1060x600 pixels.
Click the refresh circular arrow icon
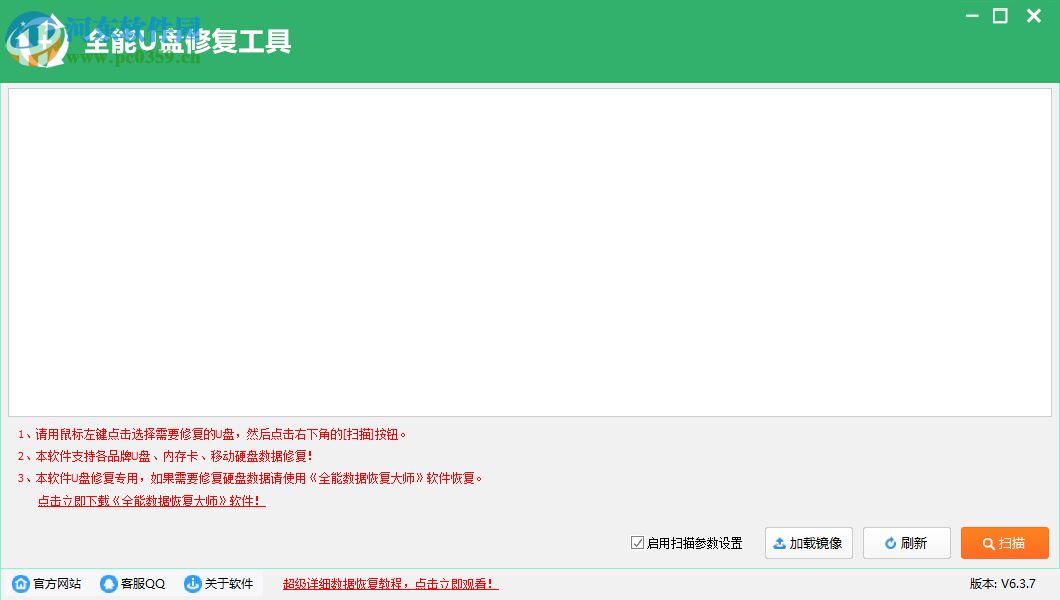tap(888, 543)
